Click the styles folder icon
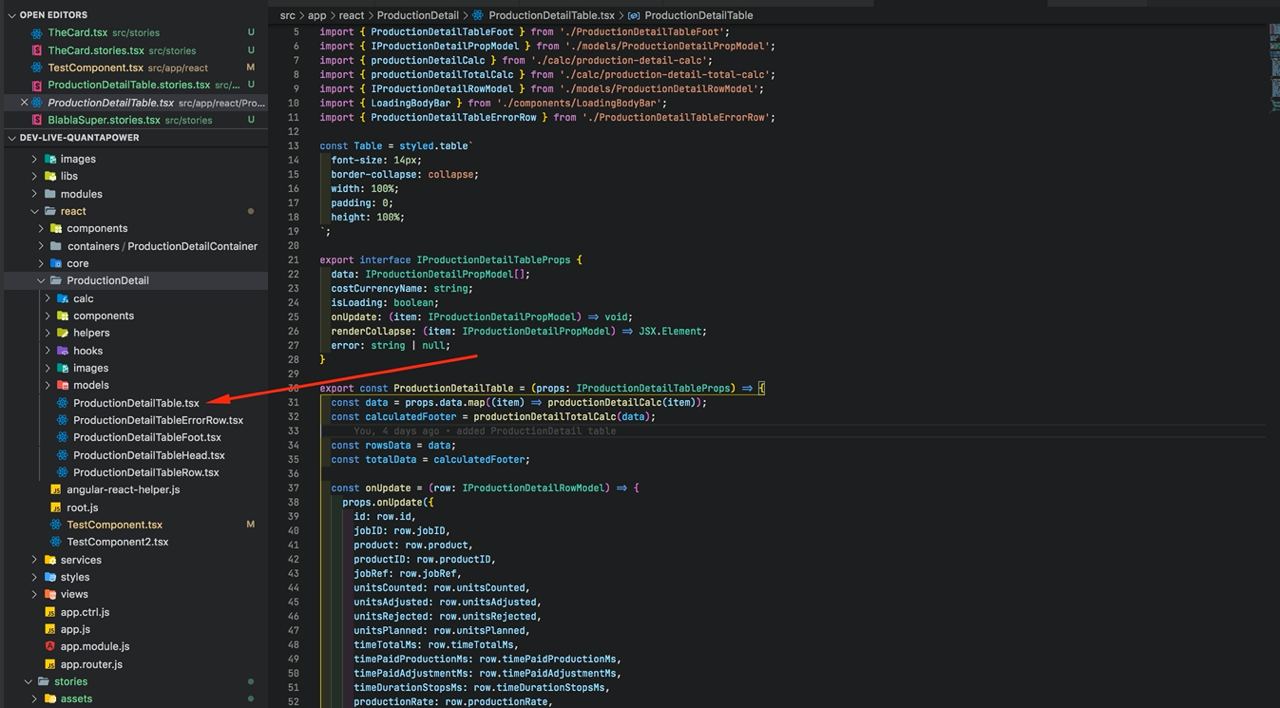The width and height of the screenshot is (1280, 708). coord(50,577)
